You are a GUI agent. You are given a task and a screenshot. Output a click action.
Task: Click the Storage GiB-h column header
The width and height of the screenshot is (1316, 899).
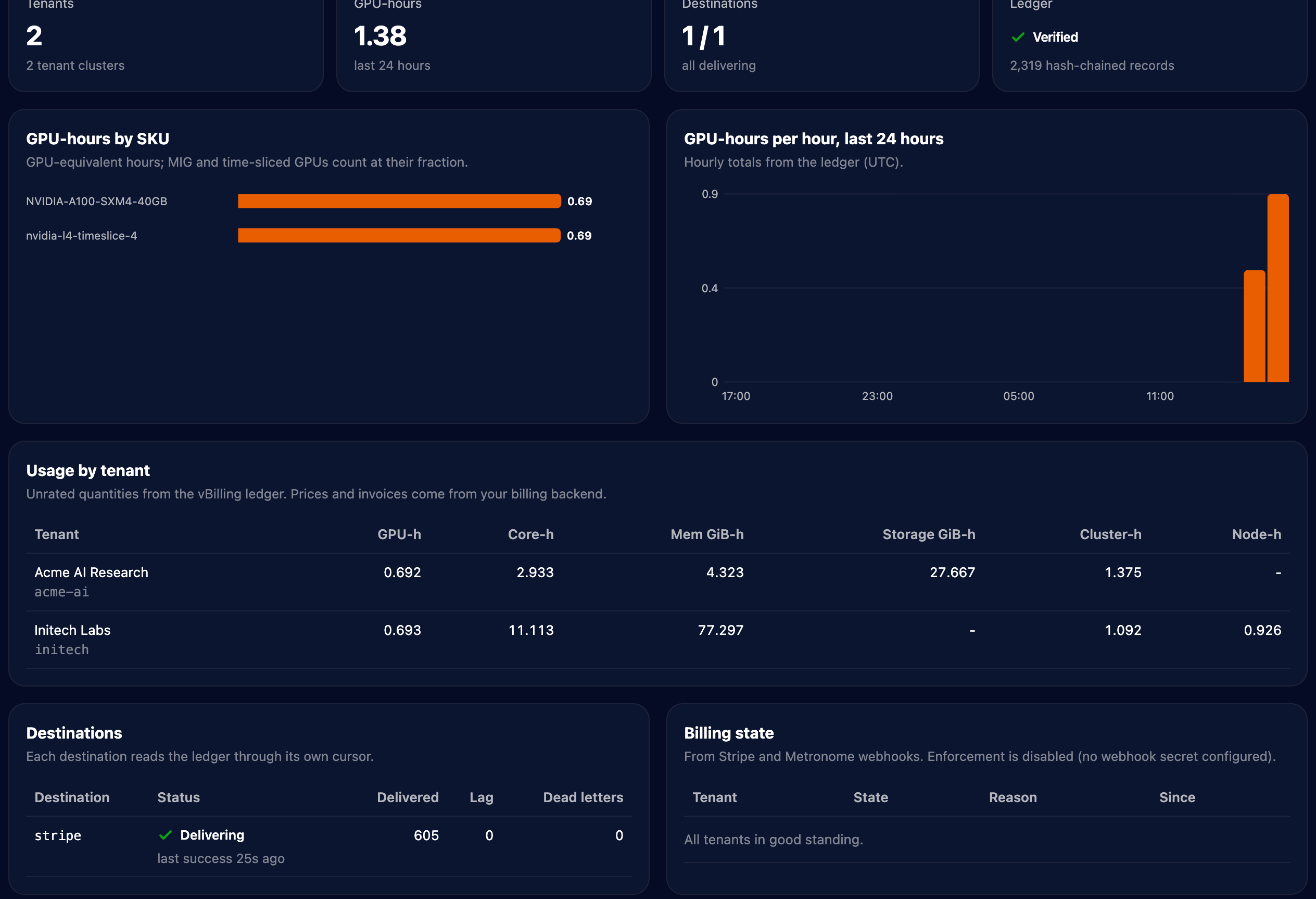click(929, 534)
